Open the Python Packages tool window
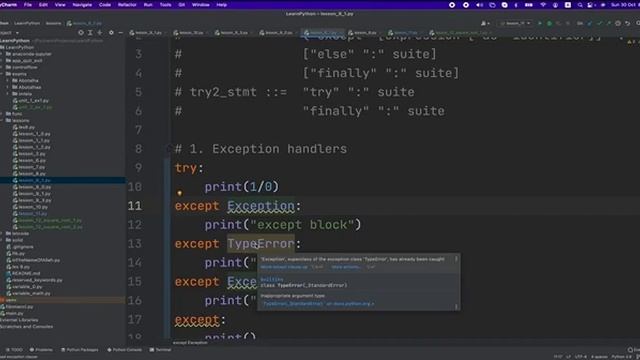The height and width of the screenshot is (360, 640). click(x=80, y=350)
